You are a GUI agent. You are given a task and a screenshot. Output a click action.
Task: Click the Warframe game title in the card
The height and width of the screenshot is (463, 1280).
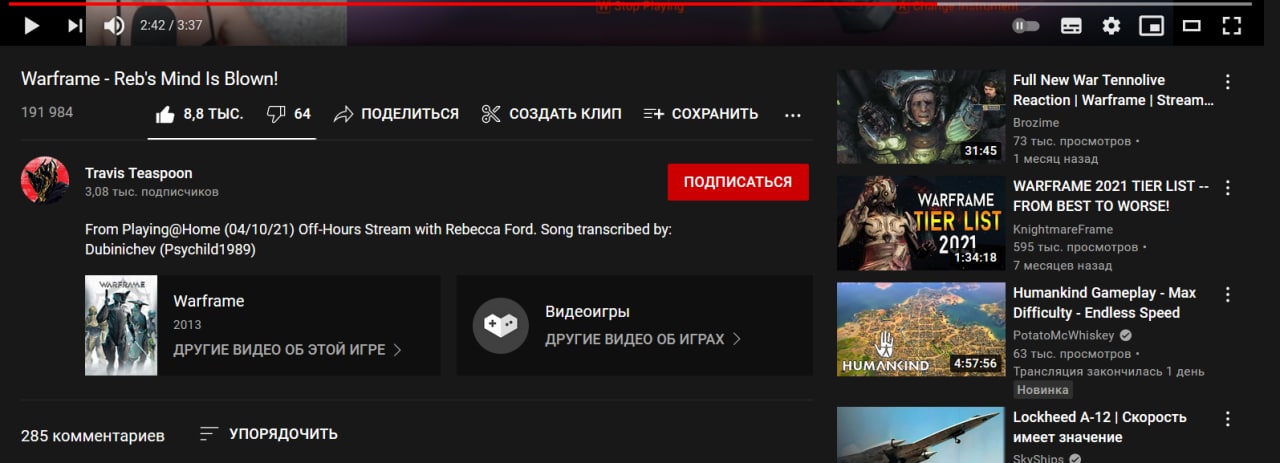coord(208,301)
